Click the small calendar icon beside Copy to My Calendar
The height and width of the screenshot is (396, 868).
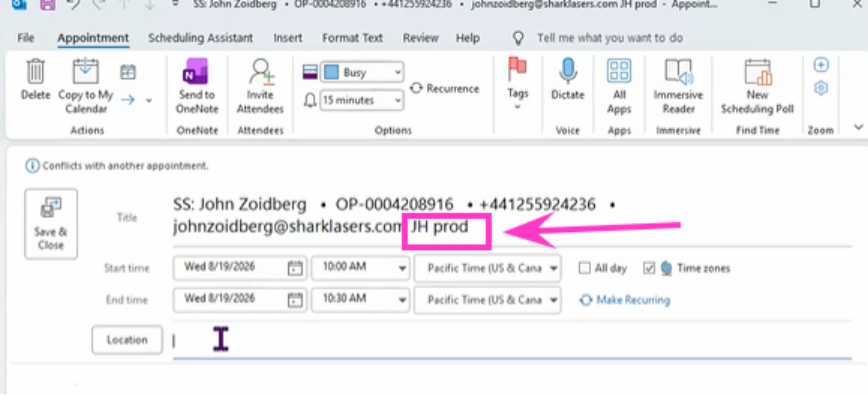[x=128, y=72]
